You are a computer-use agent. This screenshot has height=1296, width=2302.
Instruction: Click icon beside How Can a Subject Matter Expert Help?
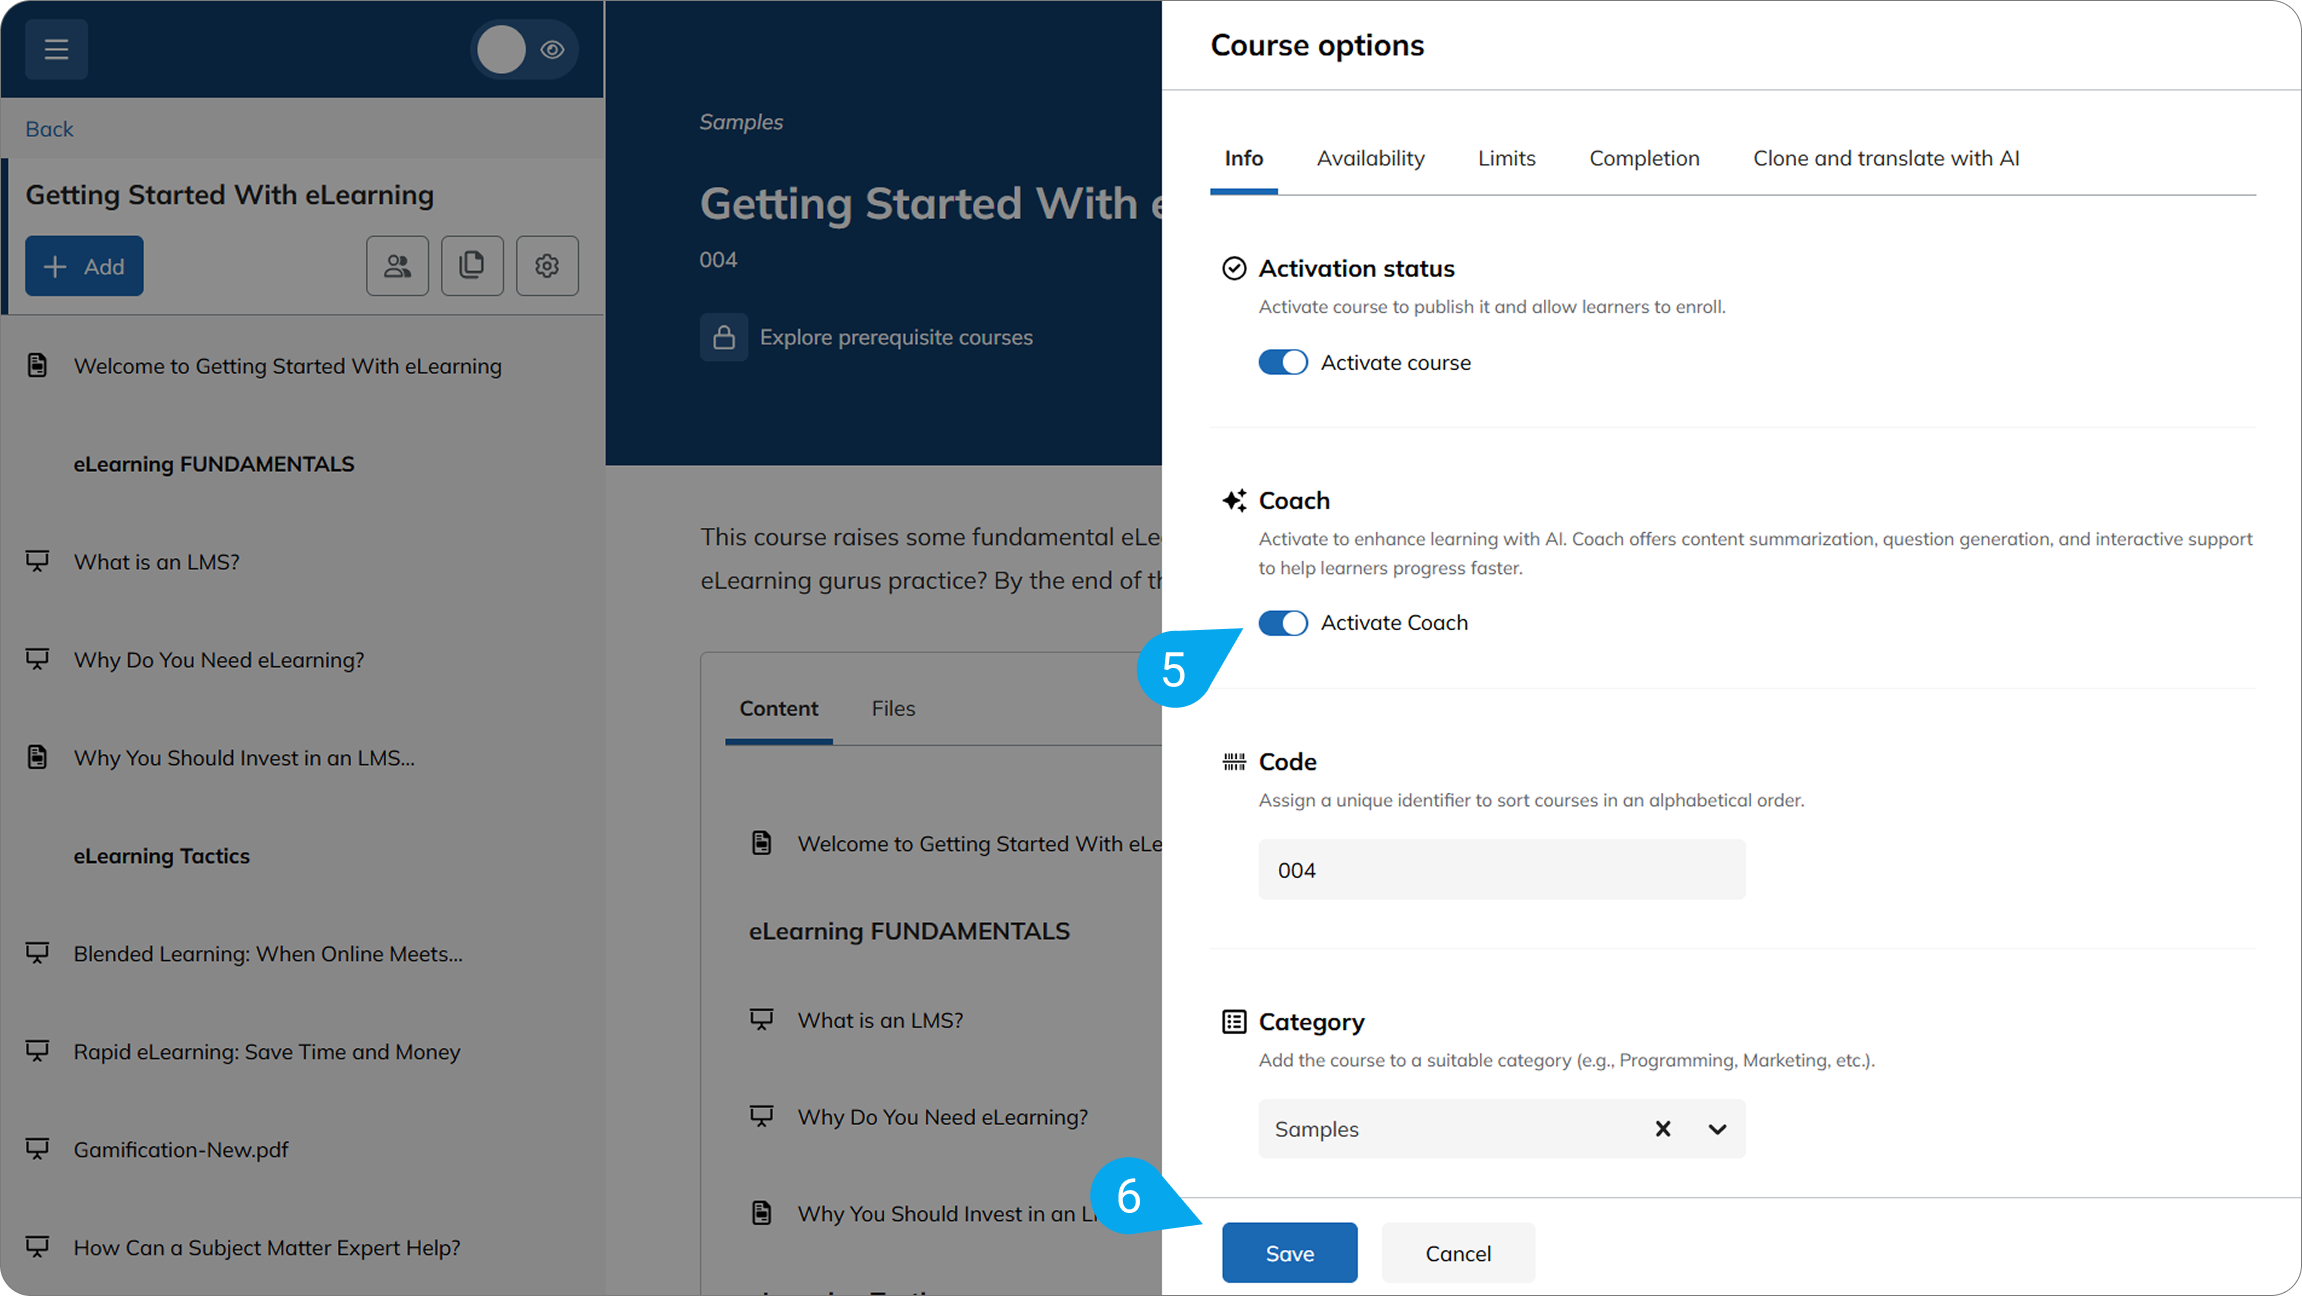(37, 1248)
